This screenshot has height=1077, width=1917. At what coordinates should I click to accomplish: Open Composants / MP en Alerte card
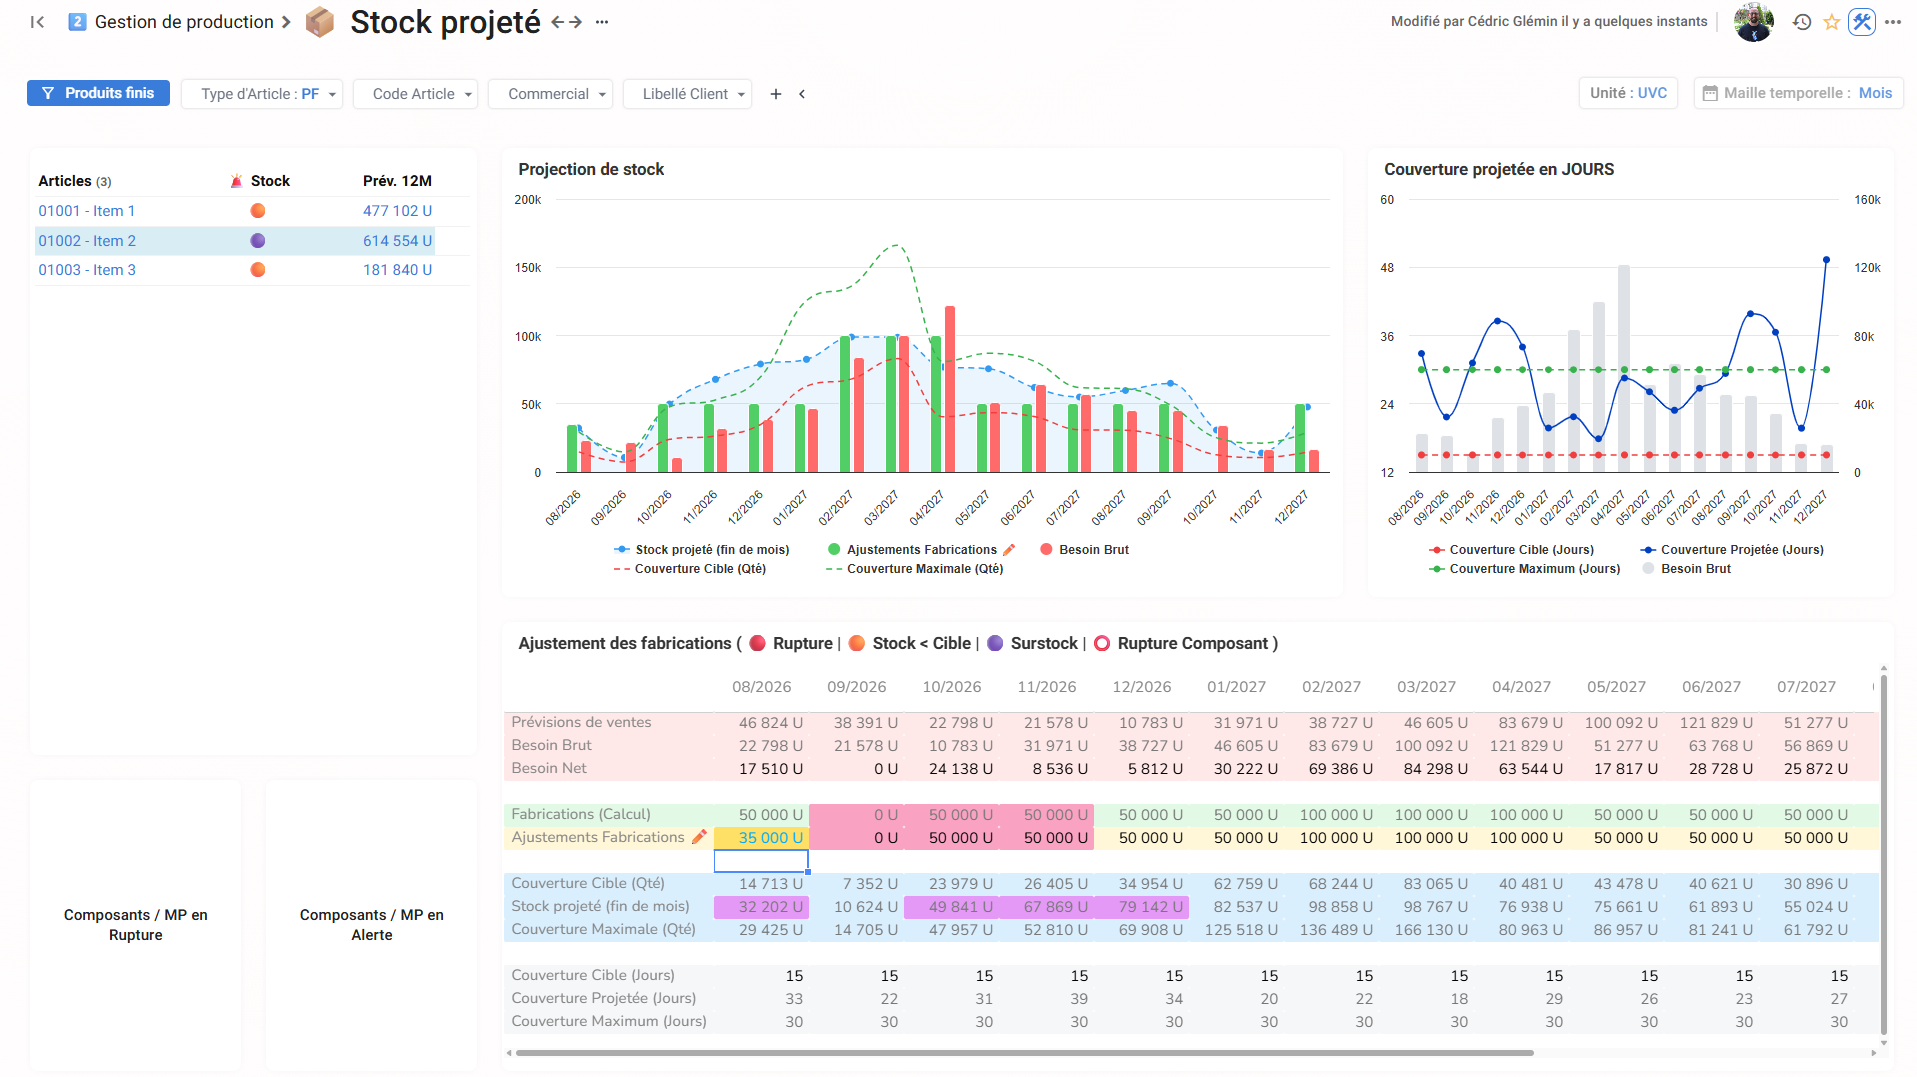(x=372, y=925)
